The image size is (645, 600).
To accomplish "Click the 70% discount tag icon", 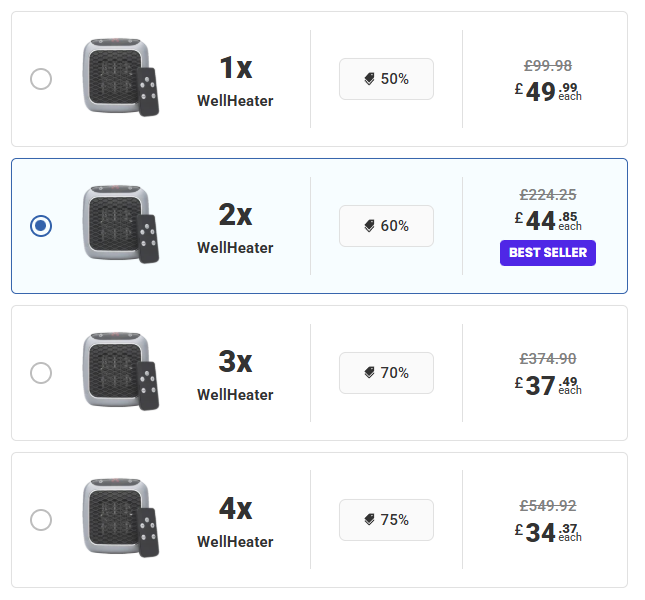I will point(370,373).
